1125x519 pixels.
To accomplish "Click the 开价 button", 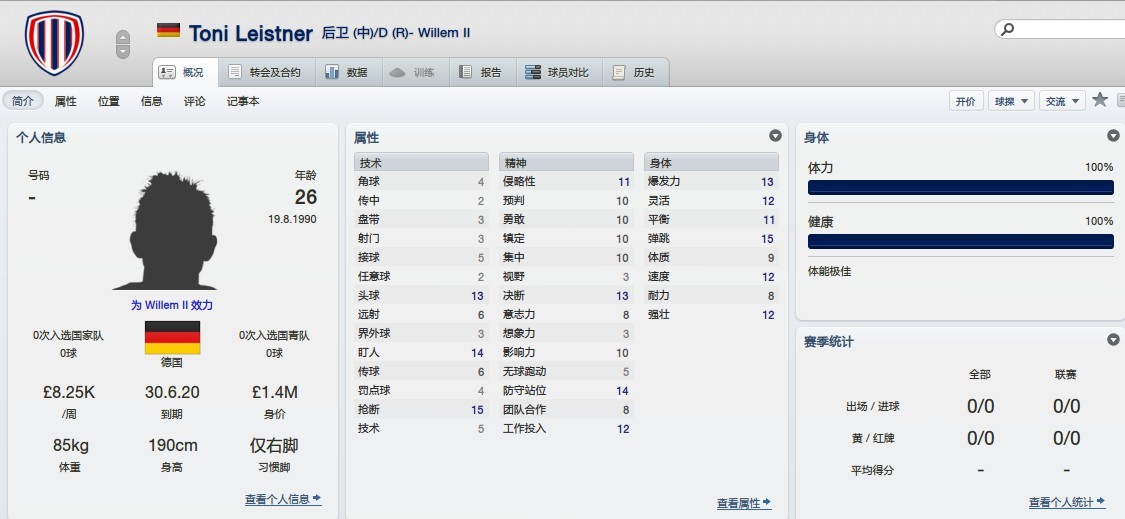I will pos(966,101).
